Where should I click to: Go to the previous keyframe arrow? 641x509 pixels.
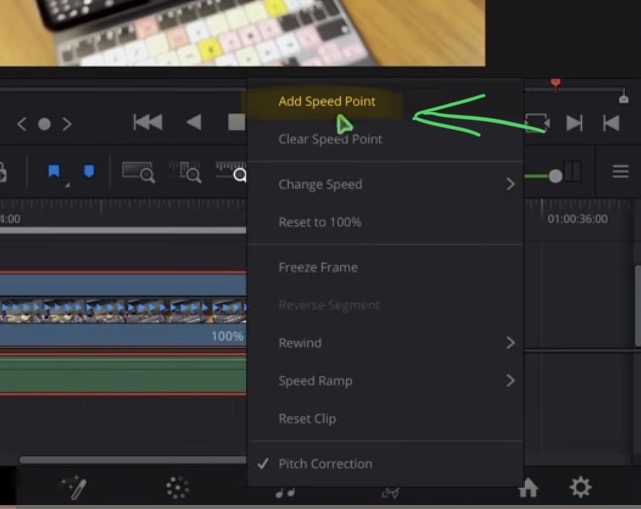tap(22, 123)
